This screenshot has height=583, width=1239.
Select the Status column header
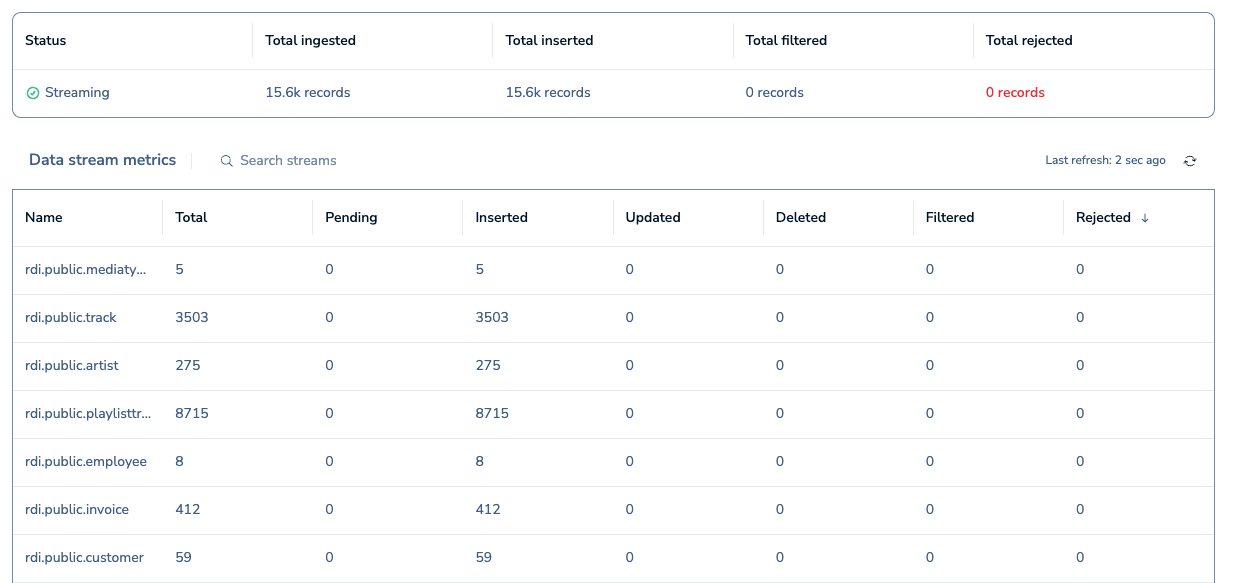point(46,40)
